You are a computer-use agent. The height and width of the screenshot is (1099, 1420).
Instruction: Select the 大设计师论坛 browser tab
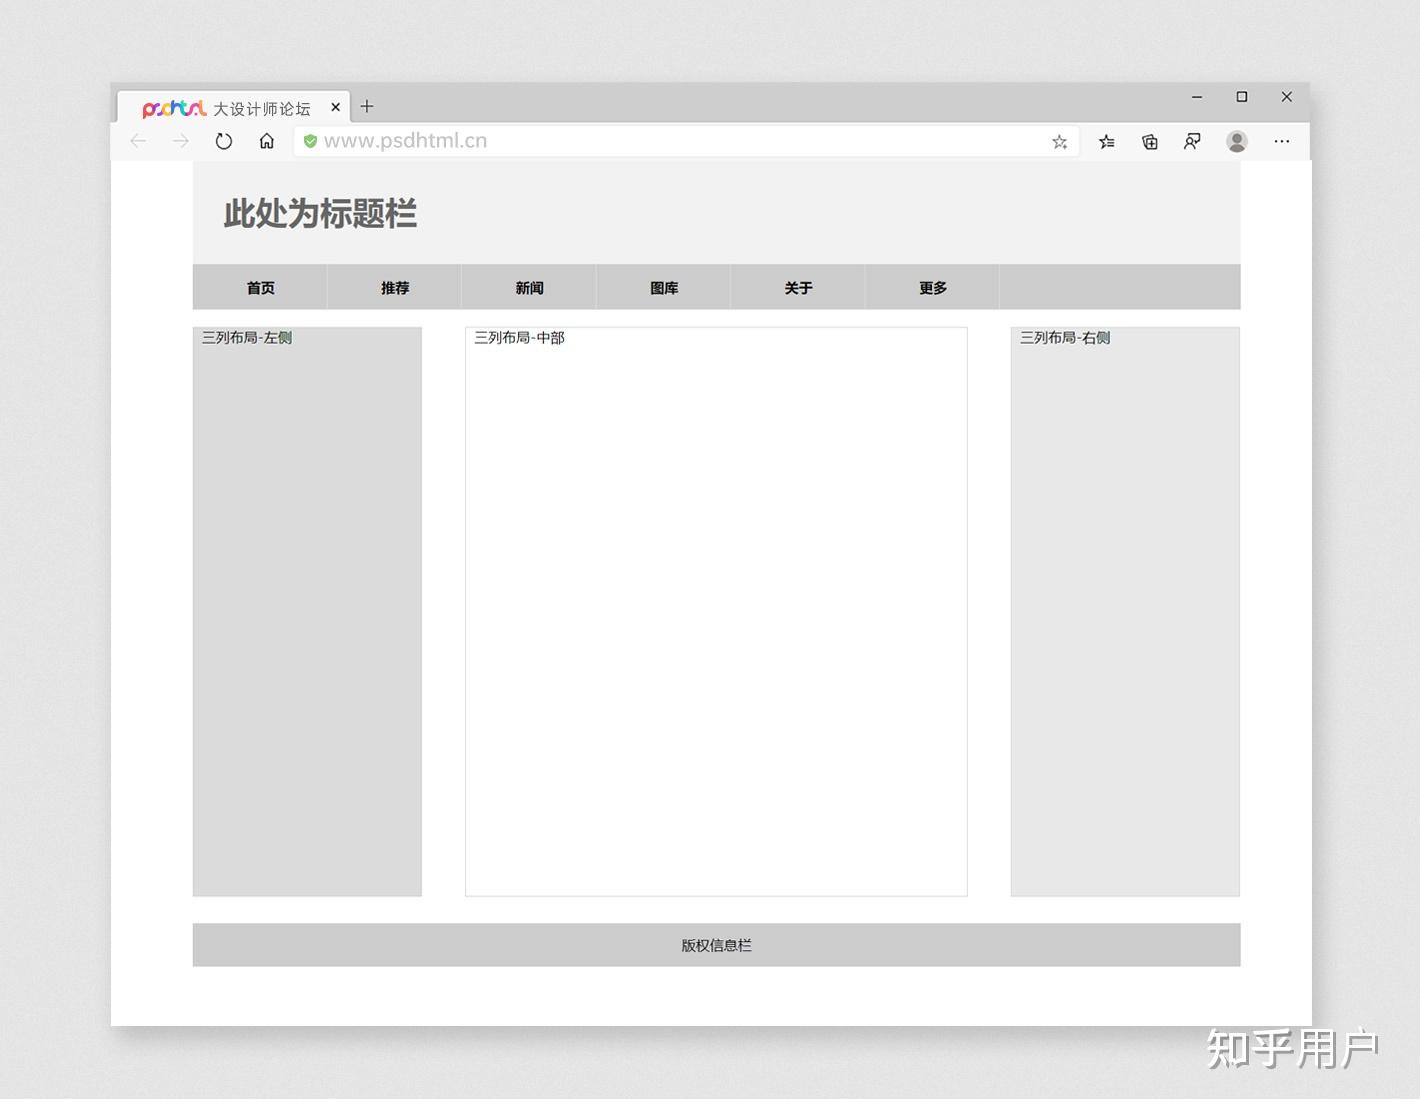click(234, 107)
